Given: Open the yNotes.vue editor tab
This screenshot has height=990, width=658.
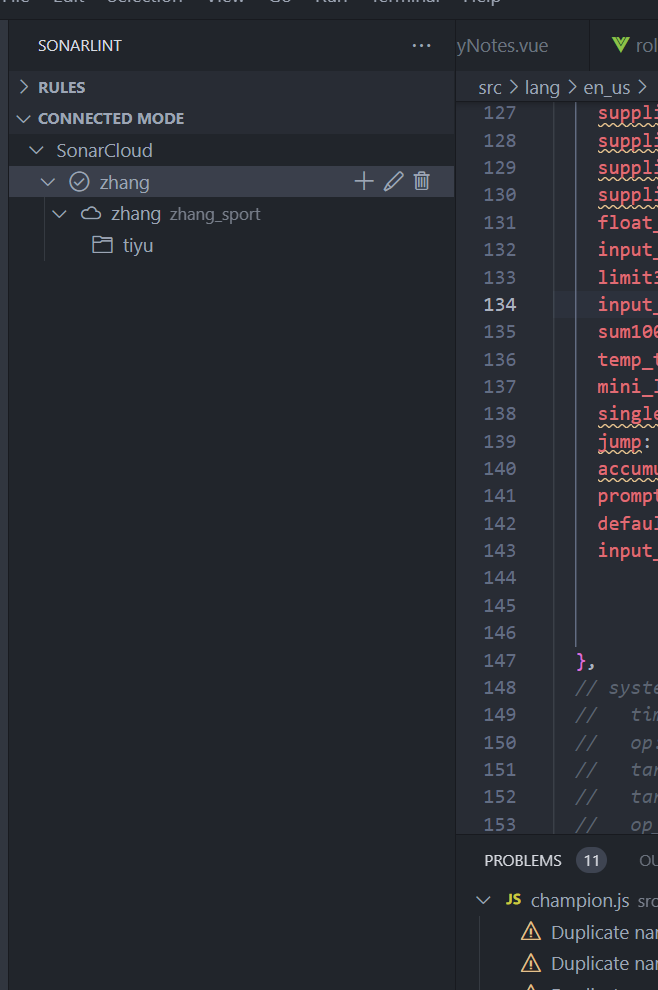Looking at the screenshot, I should [502, 46].
